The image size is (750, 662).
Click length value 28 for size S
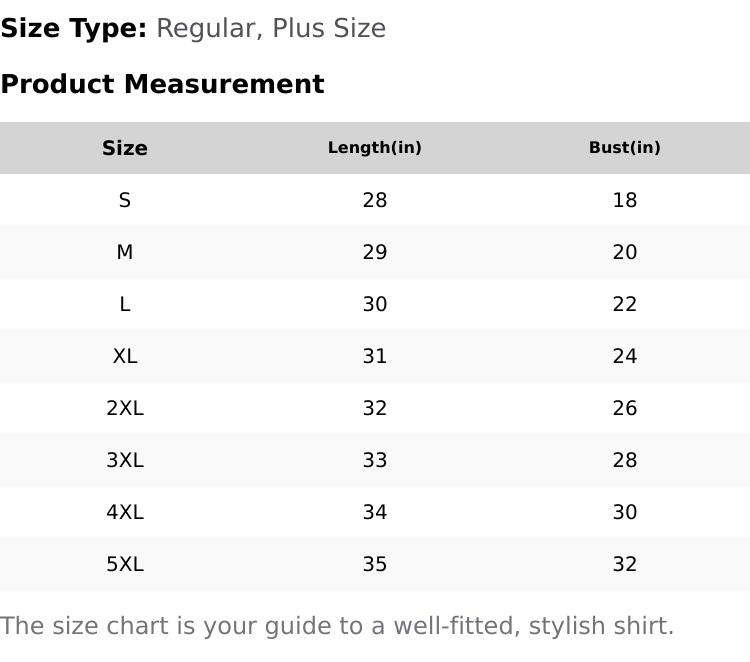tap(375, 200)
